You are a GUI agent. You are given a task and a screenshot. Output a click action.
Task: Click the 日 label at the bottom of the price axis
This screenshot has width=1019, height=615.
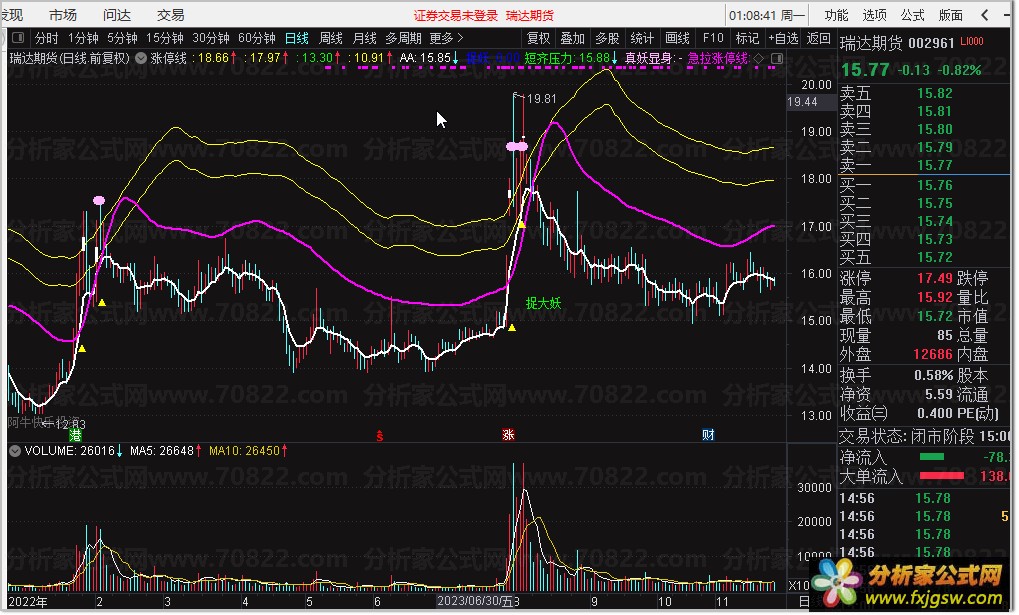[804, 602]
